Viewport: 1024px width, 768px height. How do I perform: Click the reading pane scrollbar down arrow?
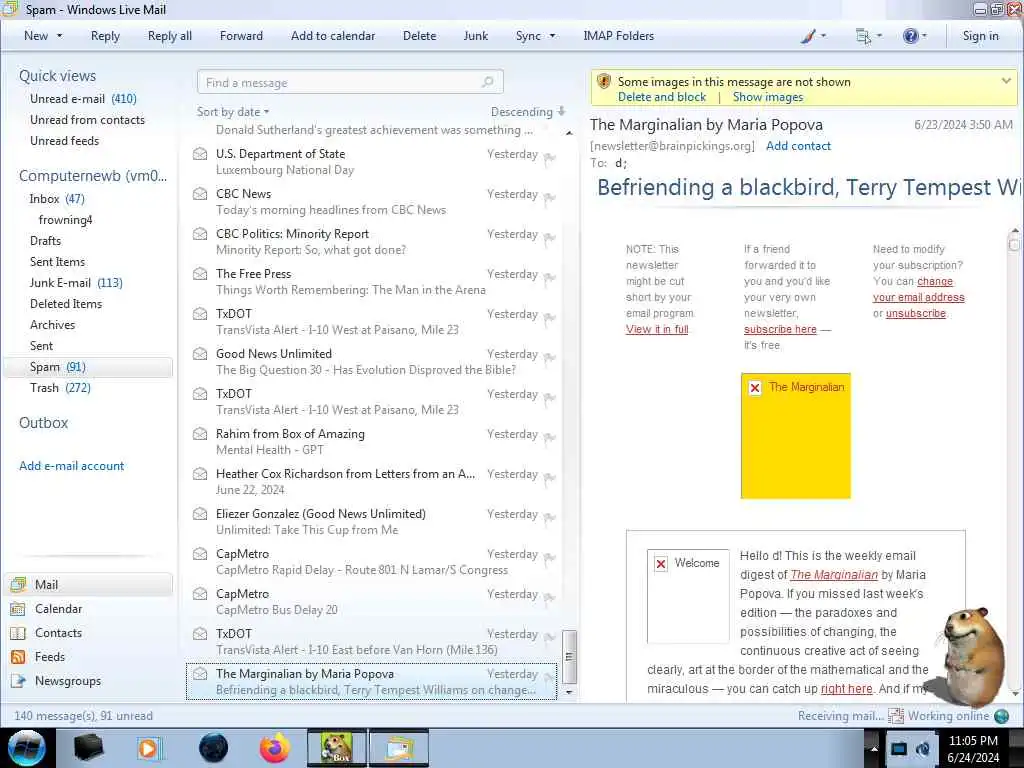1014,692
